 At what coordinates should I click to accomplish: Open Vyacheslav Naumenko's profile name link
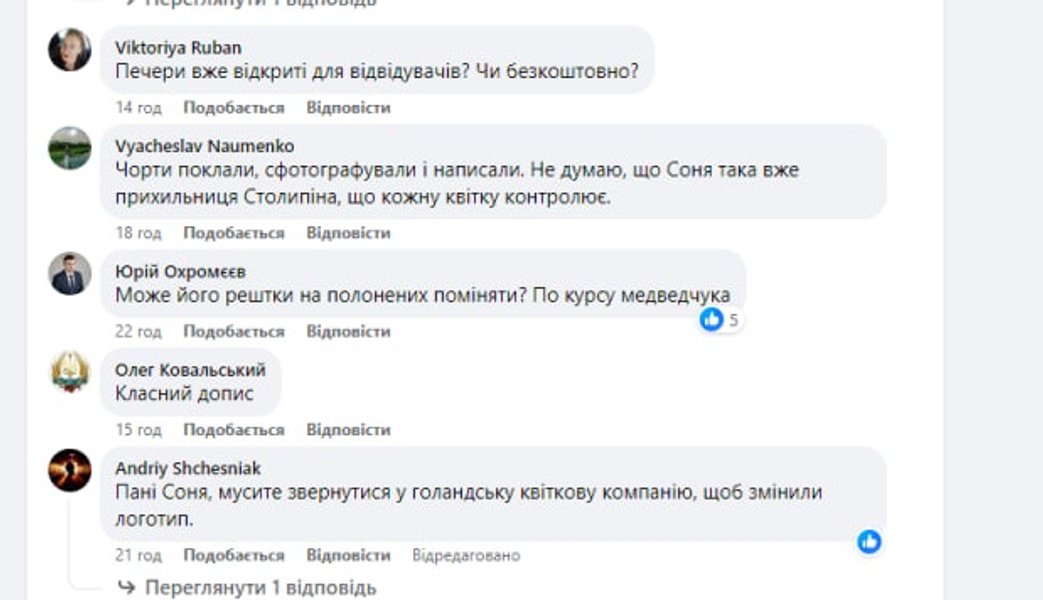(205, 146)
